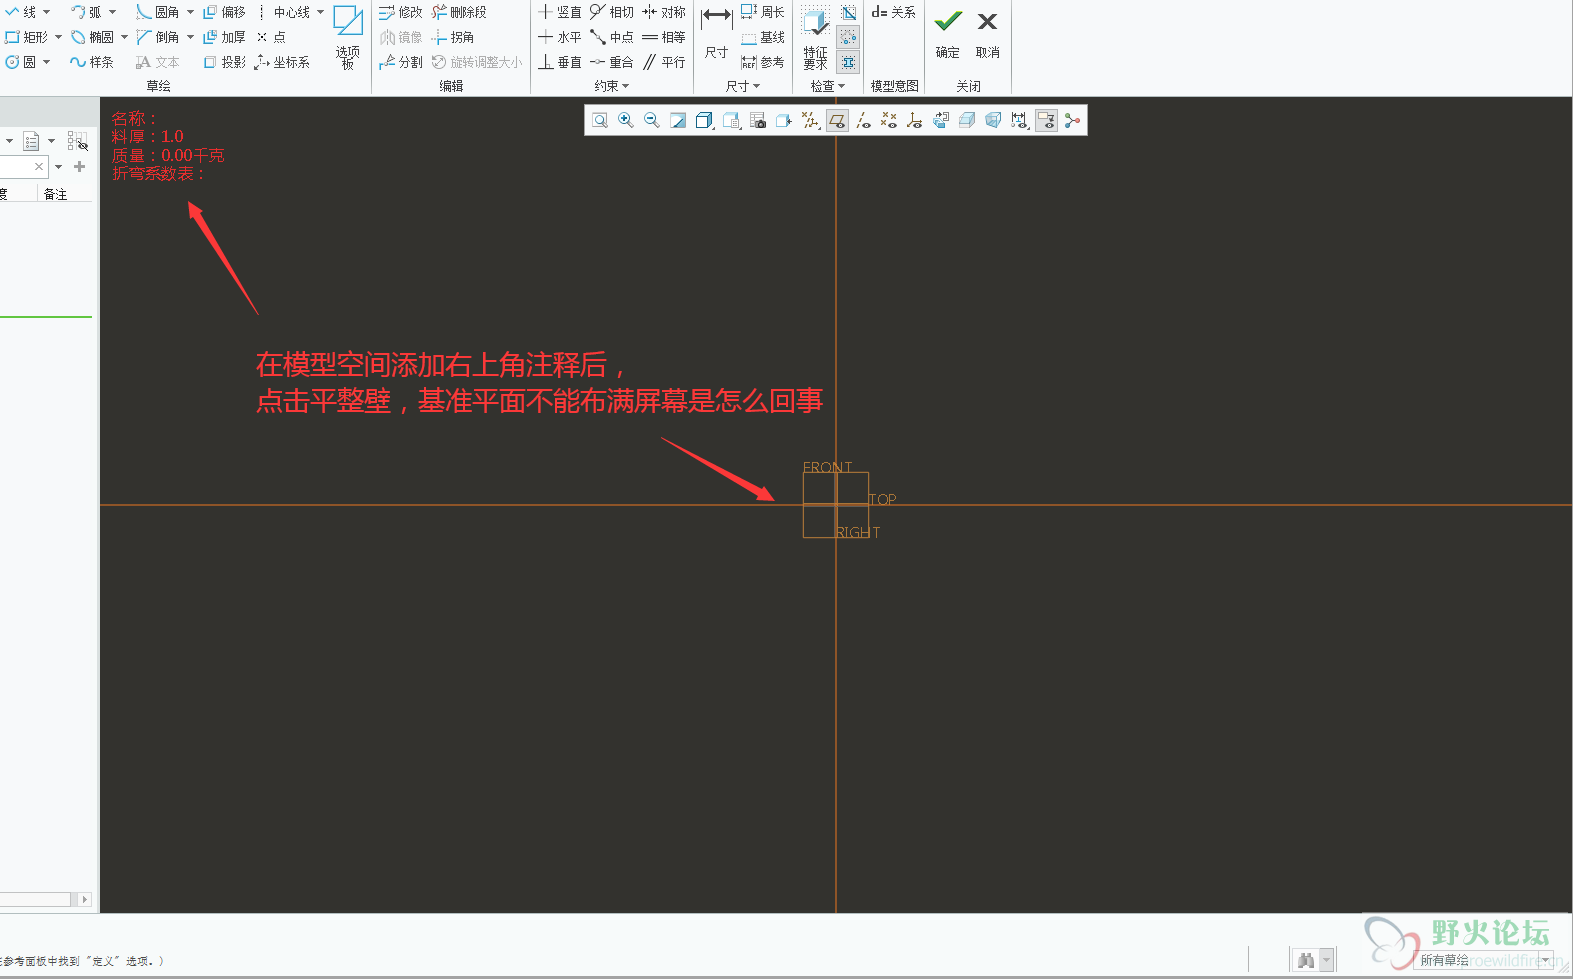Toggle datum plane display
Screen dimensions: 1573x979
(837, 121)
